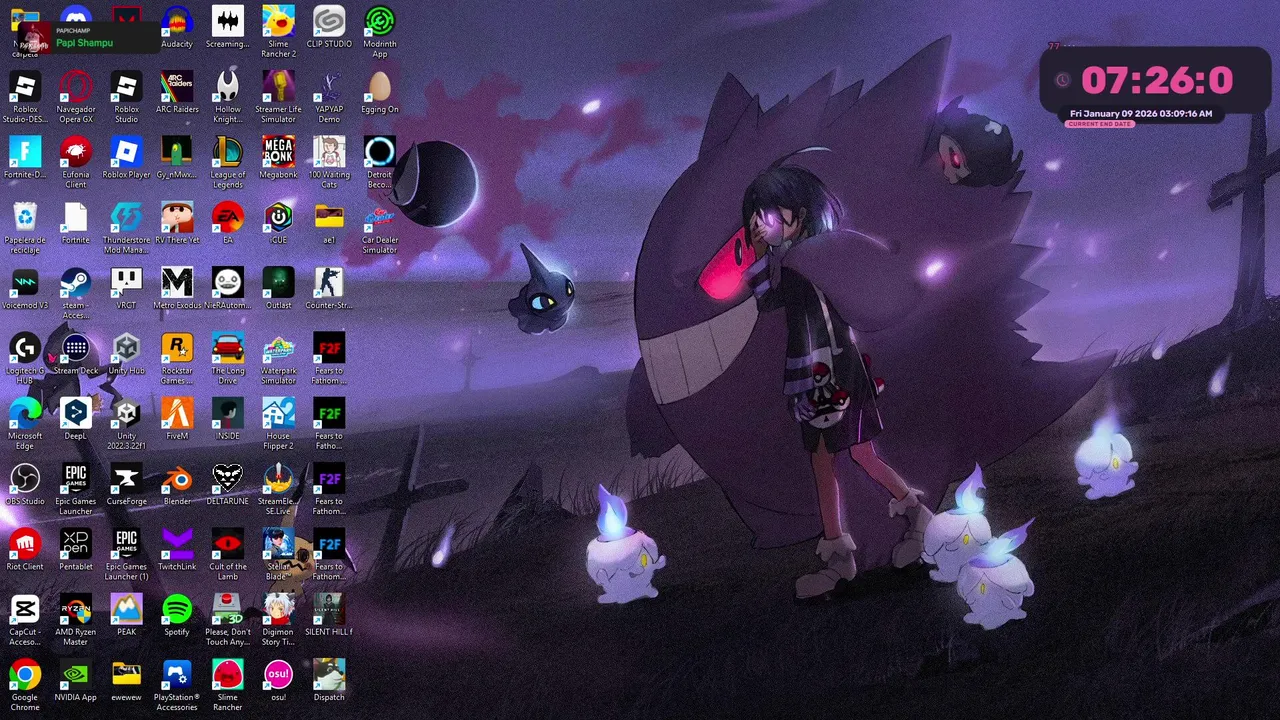Select the Dispatch game icon
The image size is (1280, 720).
[329, 674]
